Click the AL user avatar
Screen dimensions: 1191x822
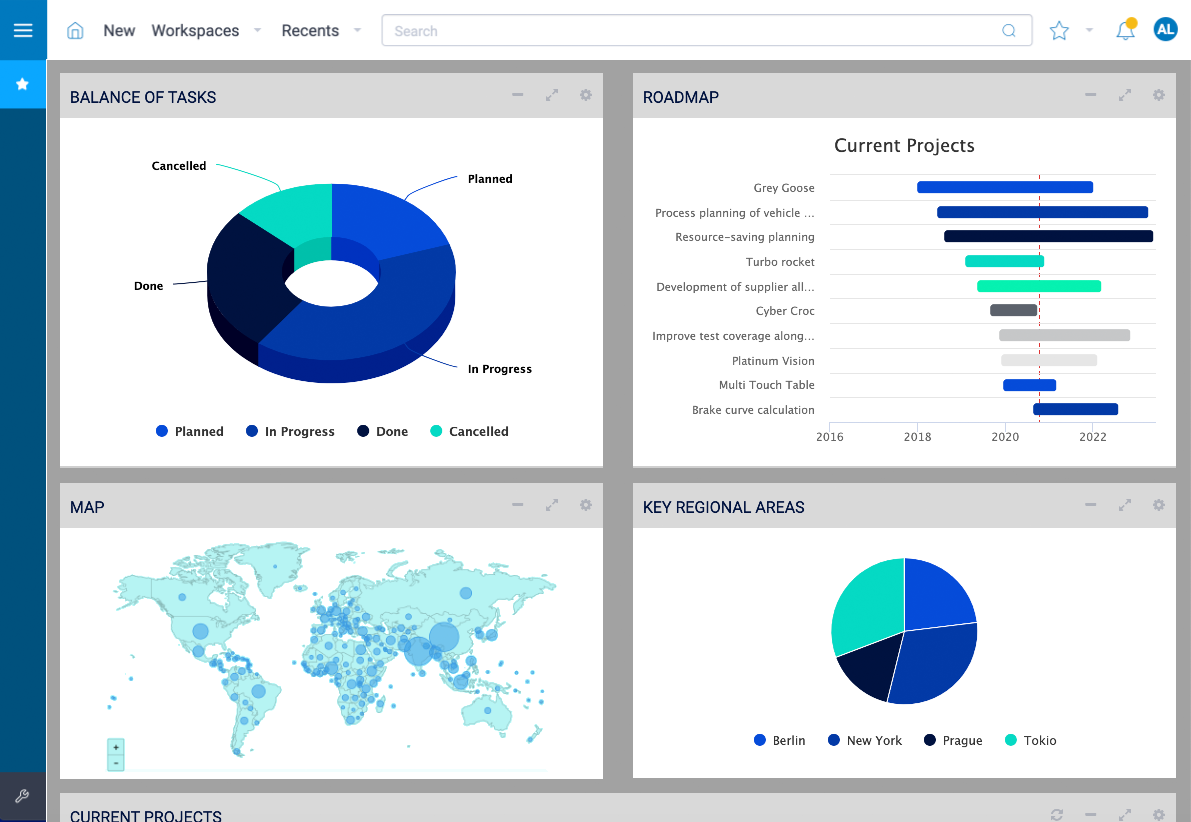[1165, 30]
